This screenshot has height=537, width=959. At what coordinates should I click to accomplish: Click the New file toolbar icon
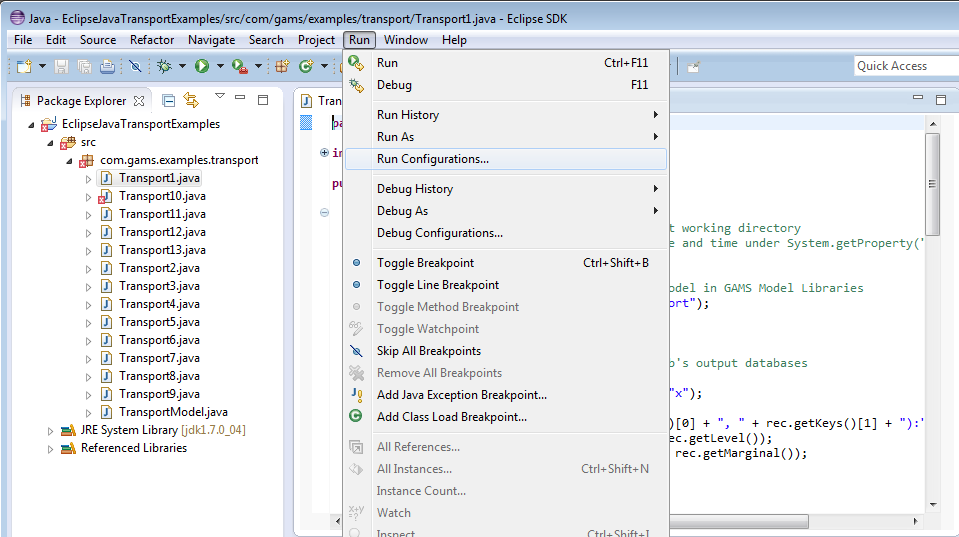tap(23, 66)
